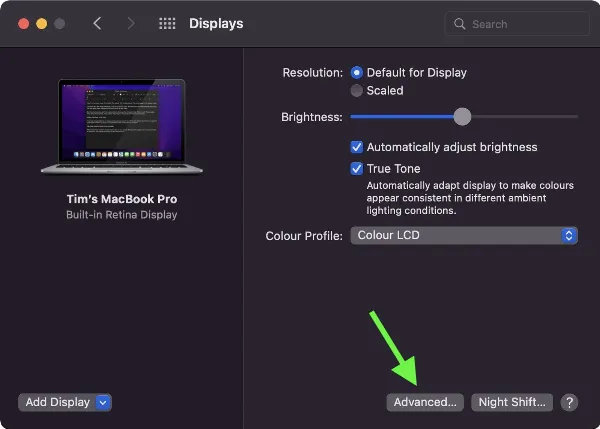
Task: Open the Night Shift… settings
Action: pyautogui.click(x=512, y=402)
